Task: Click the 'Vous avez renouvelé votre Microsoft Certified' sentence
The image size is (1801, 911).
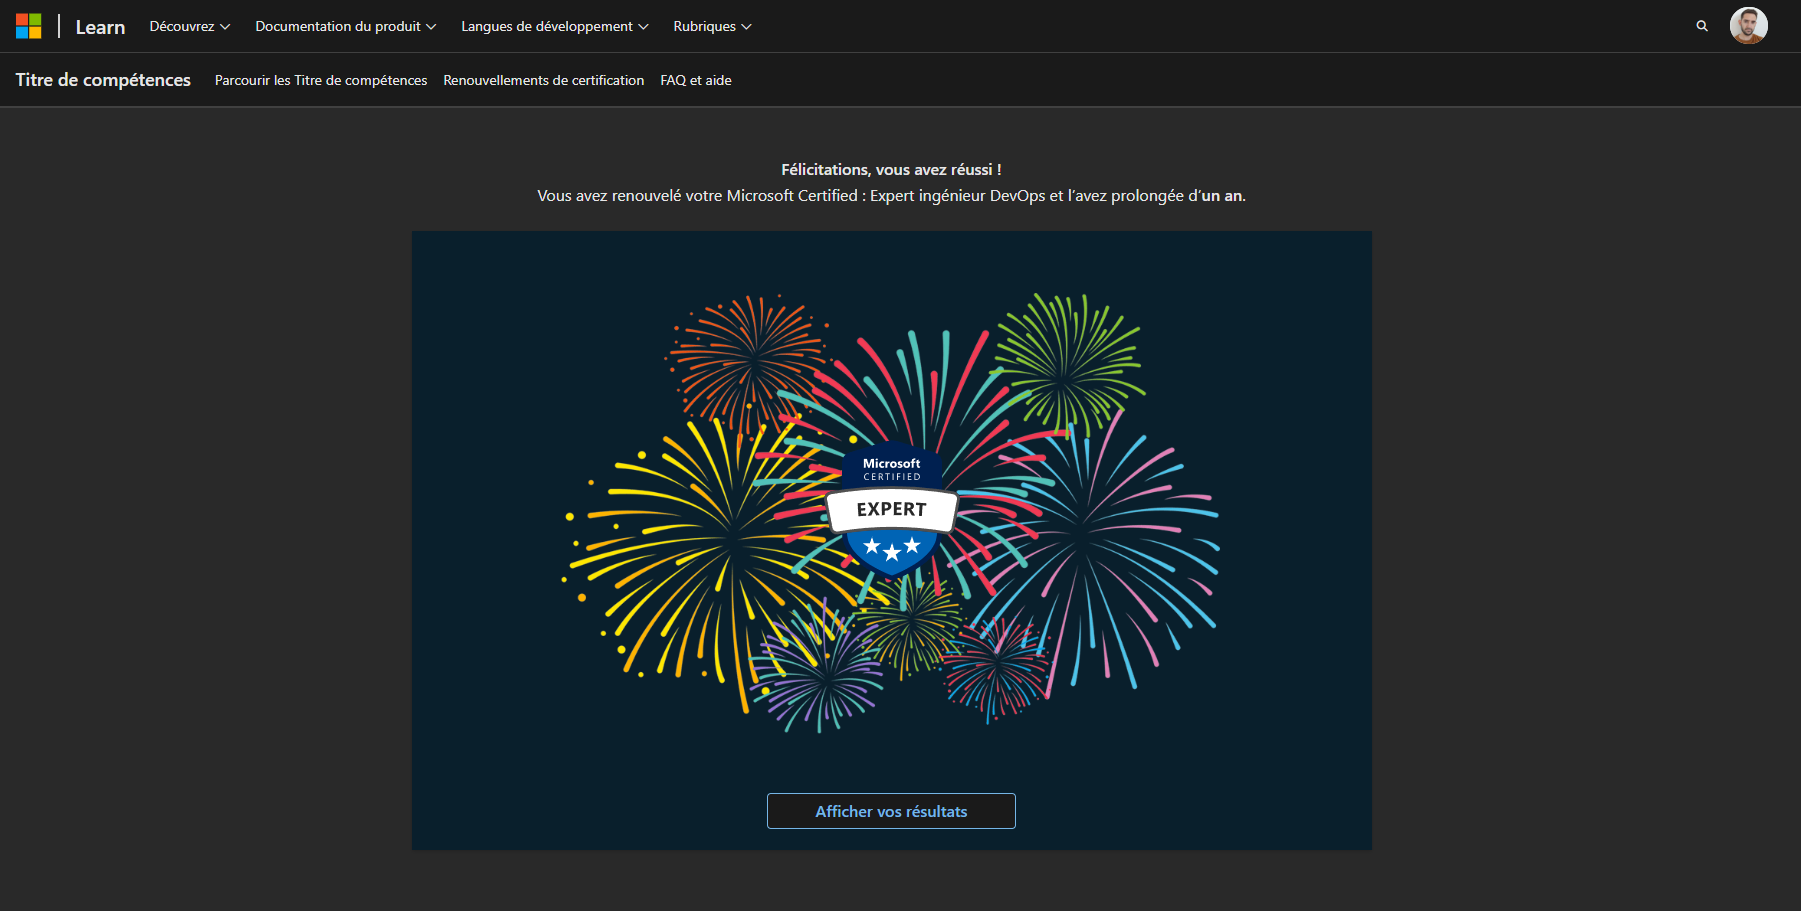Action: click(x=891, y=196)
